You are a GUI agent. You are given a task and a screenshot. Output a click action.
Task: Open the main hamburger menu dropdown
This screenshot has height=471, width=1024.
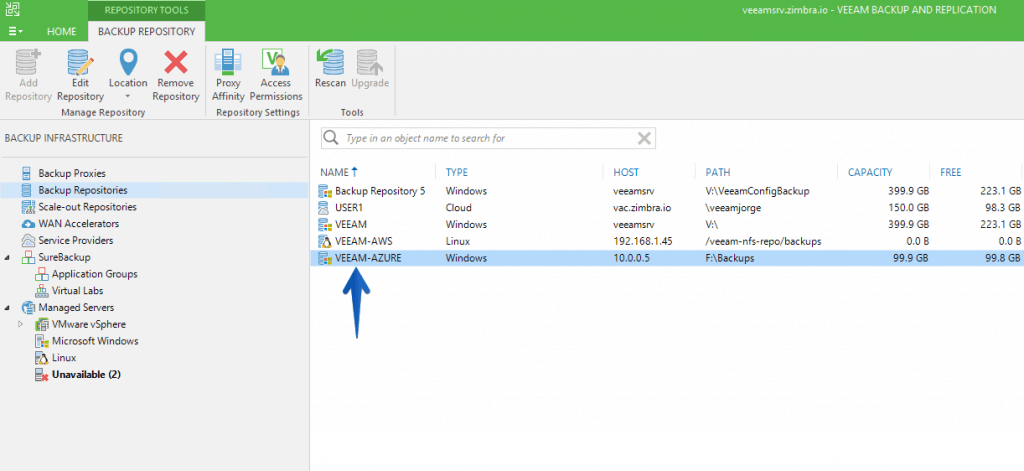click(16, 31)
